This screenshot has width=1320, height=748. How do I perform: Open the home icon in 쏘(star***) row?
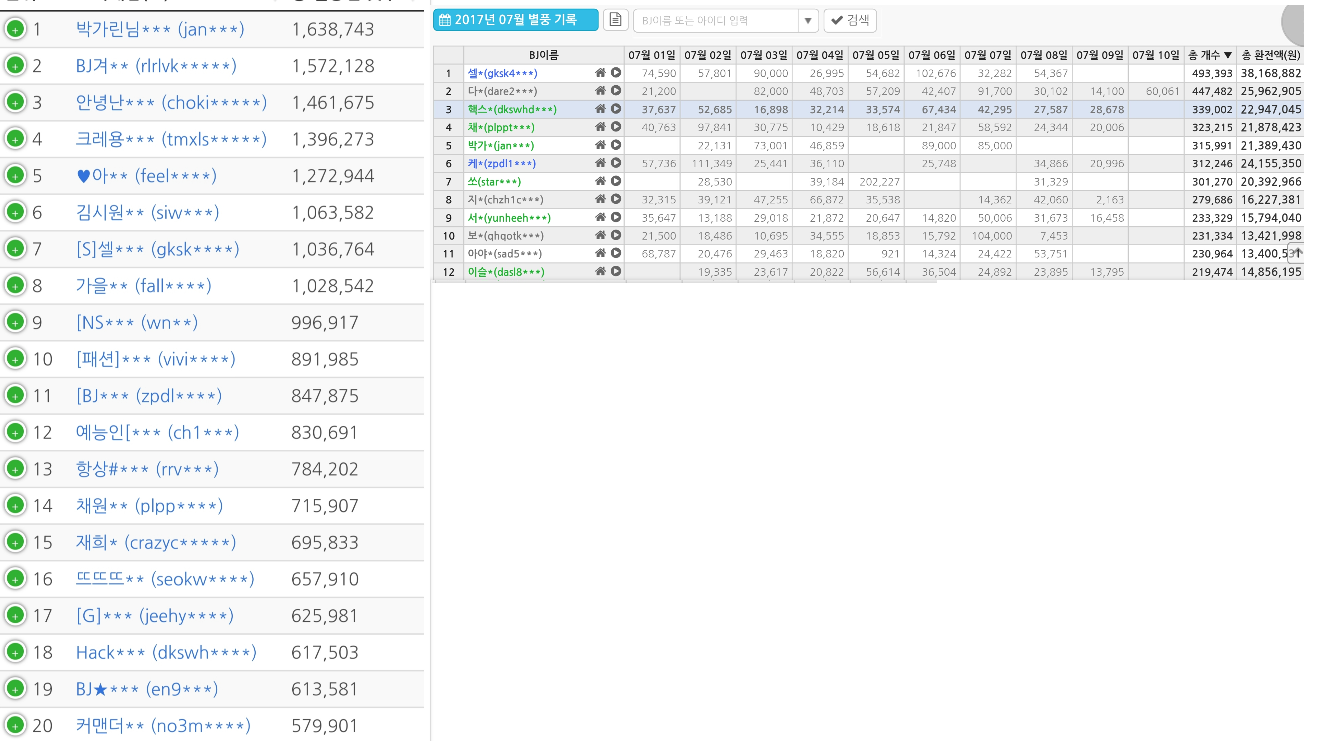pyautogui.click(x=600, y=181)
